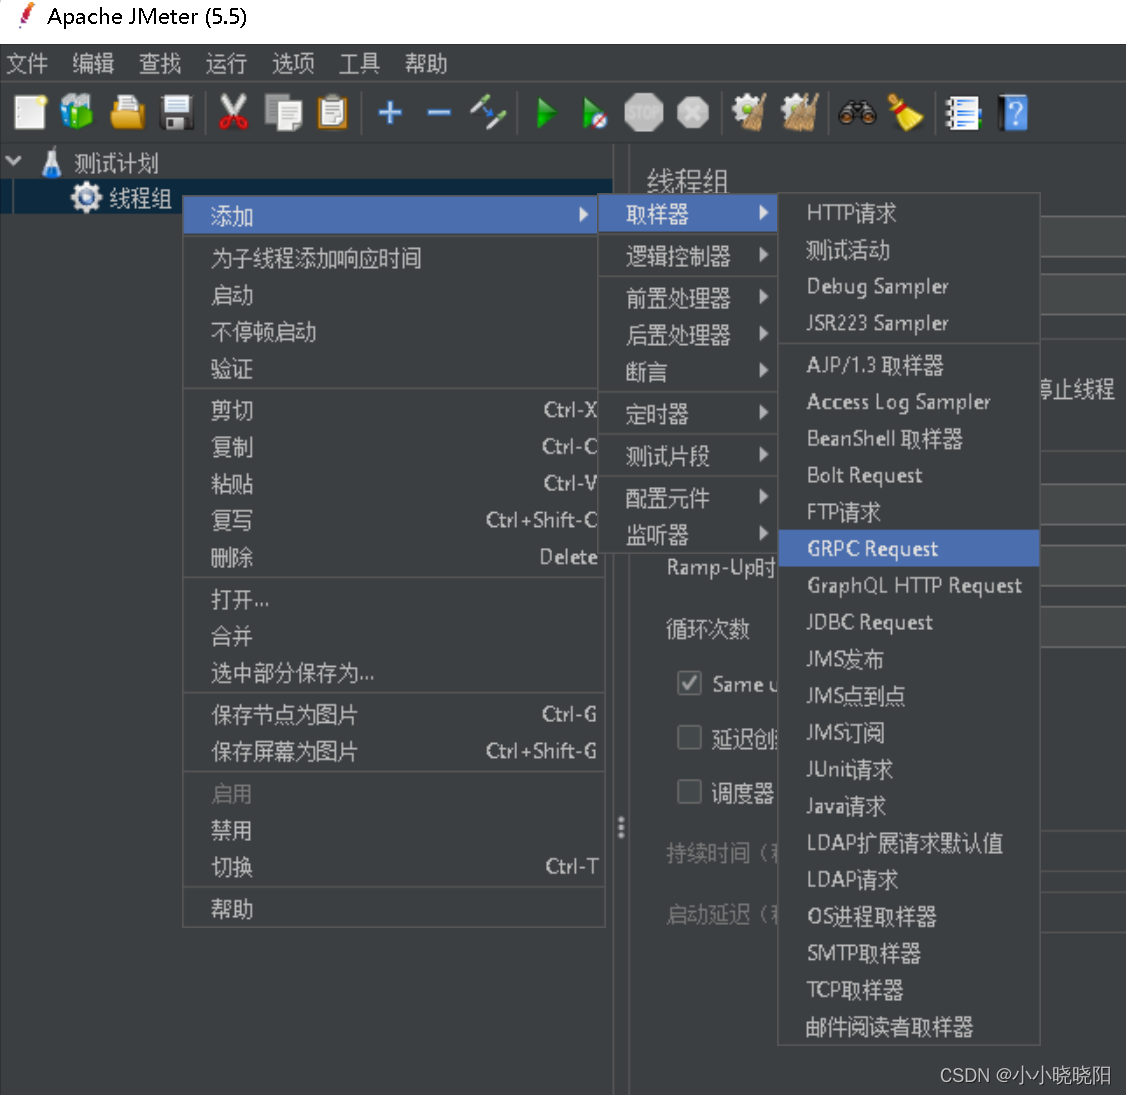Open the 配置元件 submenu
The height and width of the screenshot is (1095, 1126).
point(688,498)
